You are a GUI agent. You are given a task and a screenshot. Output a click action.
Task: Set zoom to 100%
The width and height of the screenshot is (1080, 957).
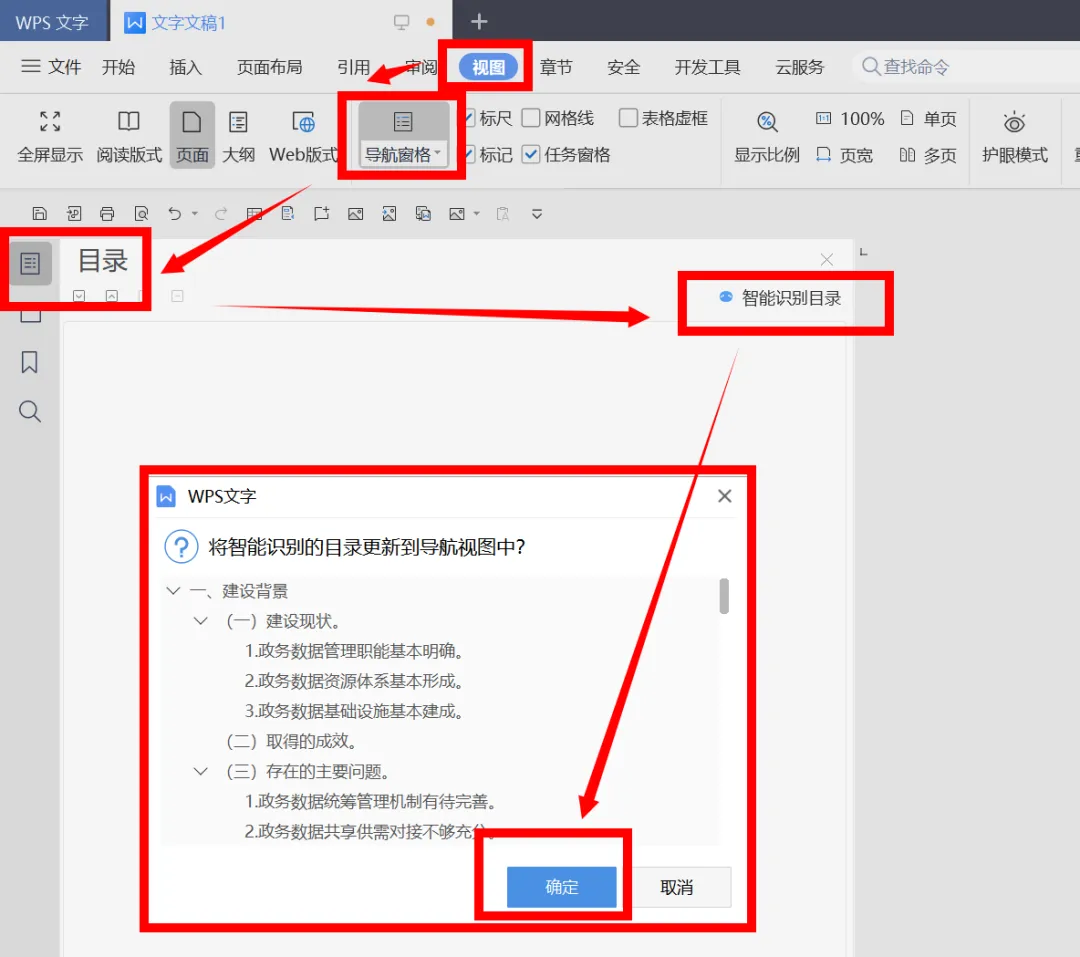[849, 119]
